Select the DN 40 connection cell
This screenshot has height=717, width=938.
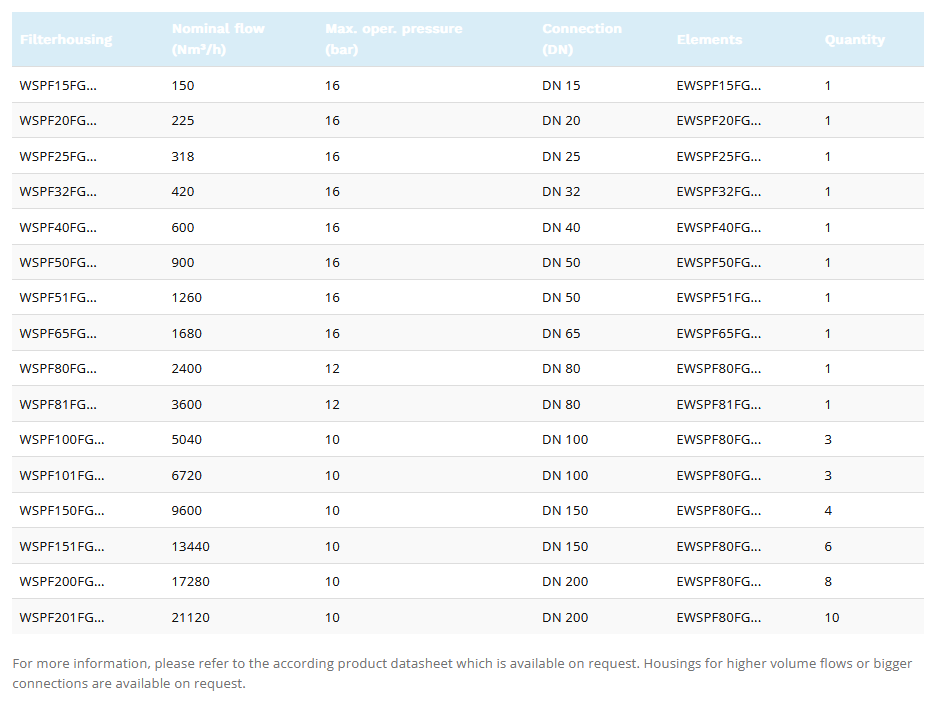pos(561,228)
